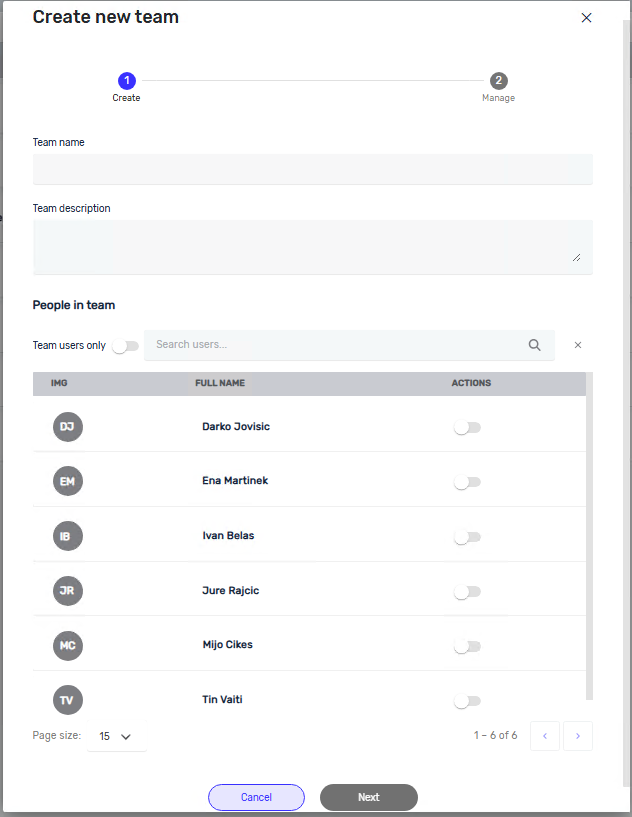Image resolution: width=632 pixels, height=817 pixels.
Task: Go to previous page of users
Action: [x=545, y=737]
